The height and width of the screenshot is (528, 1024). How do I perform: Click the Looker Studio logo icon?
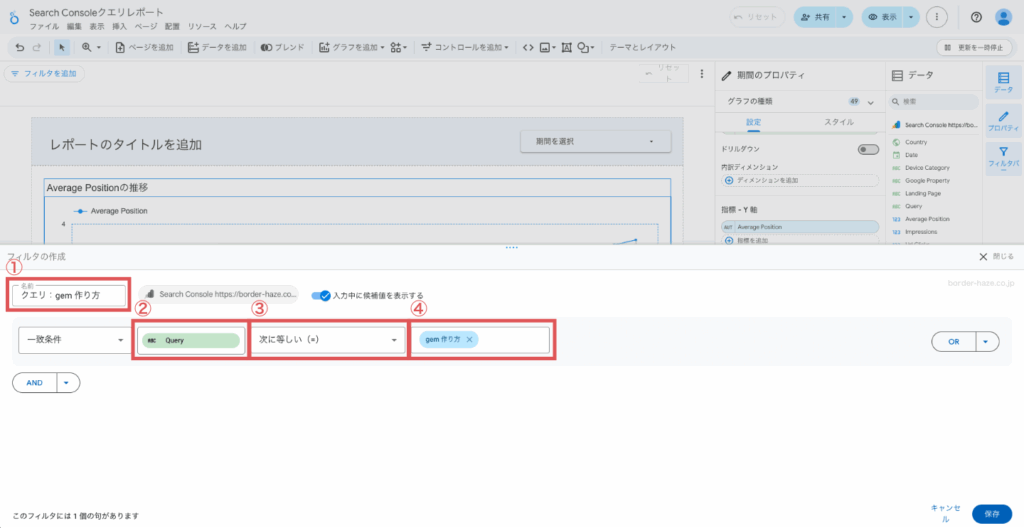click(14, 17)
